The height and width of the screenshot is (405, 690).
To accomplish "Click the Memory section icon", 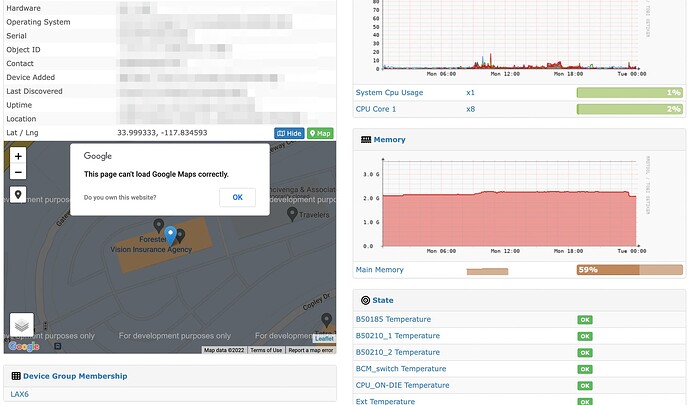I will (x=365, y=140).
